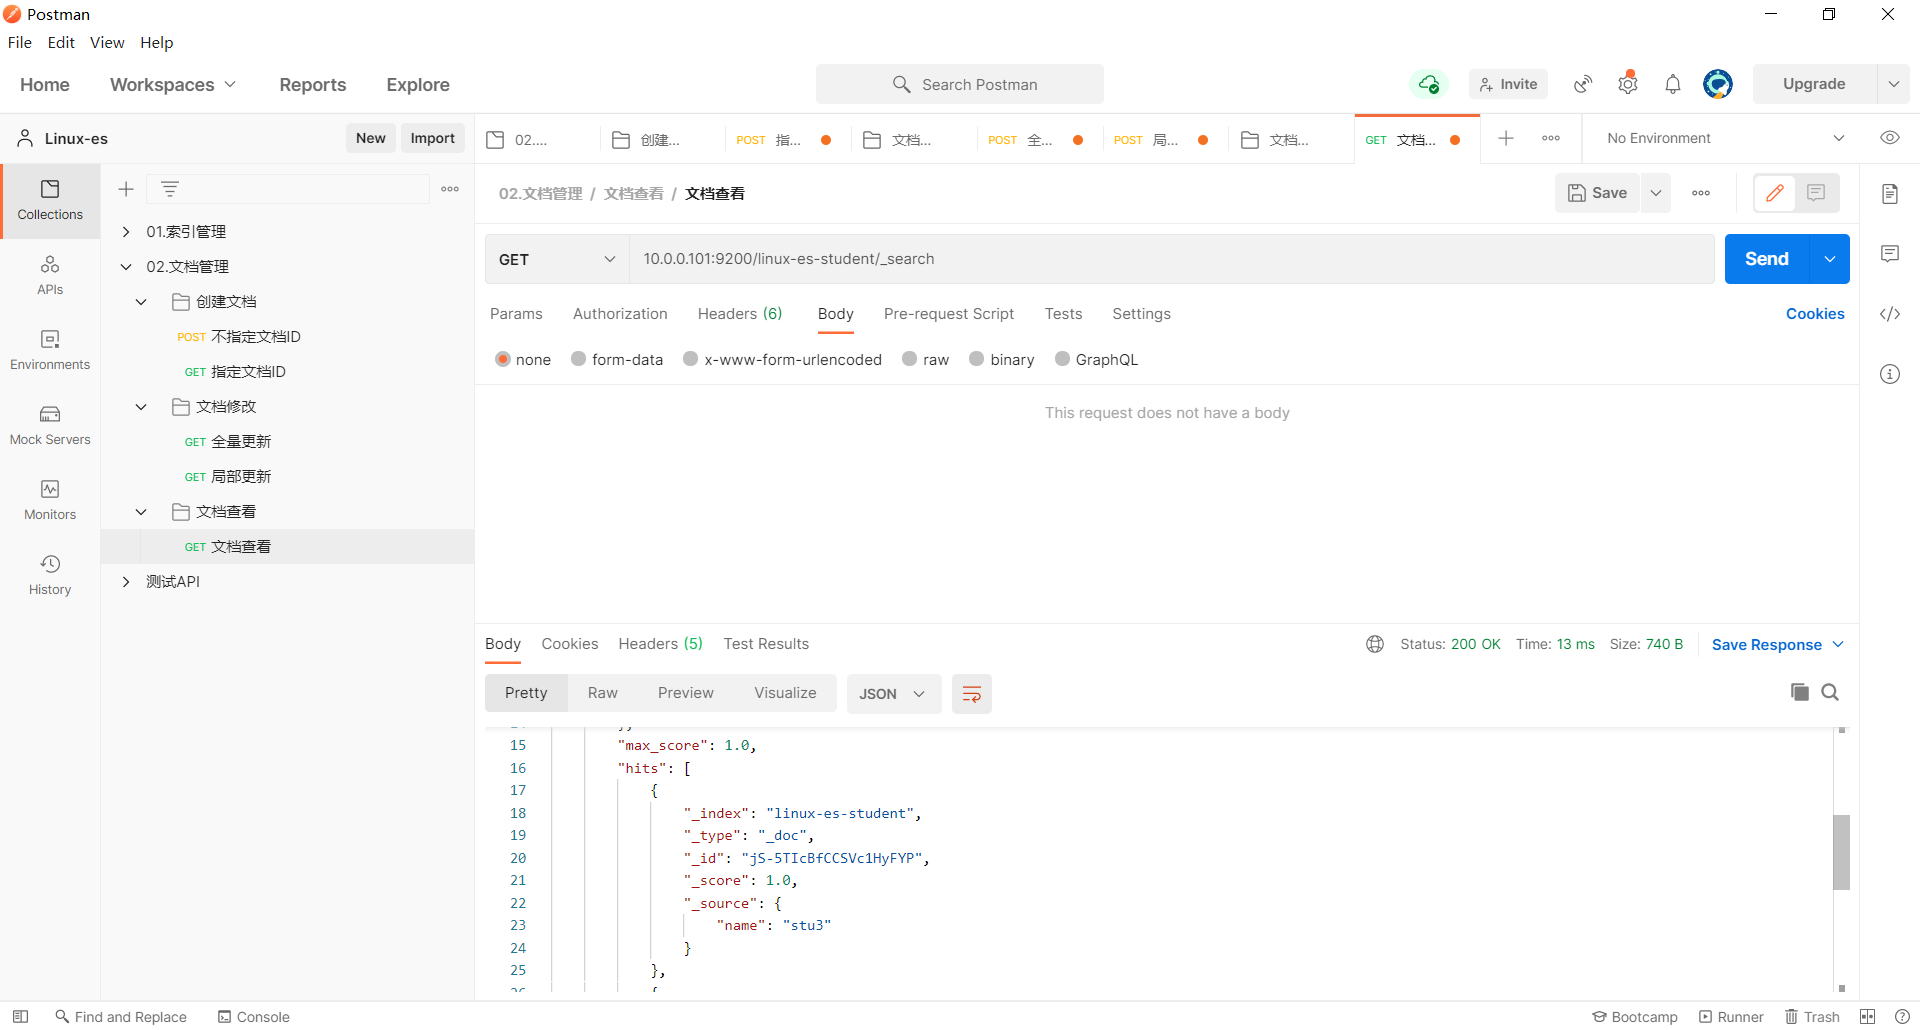Image resolution: width=1920 pixels, height=1030 pixels.
Task: Open two-pane view layout icon
Action: click(1867, 1017)
